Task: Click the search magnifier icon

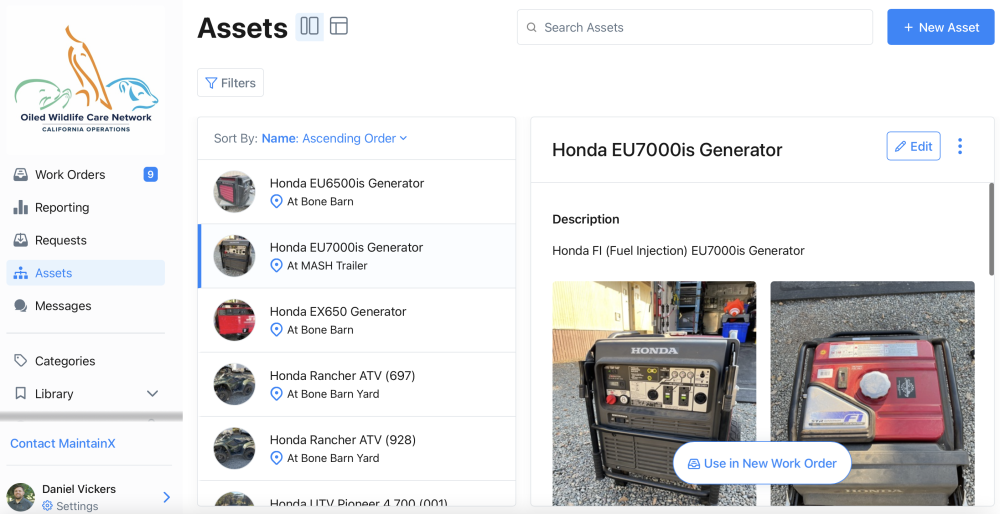Action: tap(531, 27)
